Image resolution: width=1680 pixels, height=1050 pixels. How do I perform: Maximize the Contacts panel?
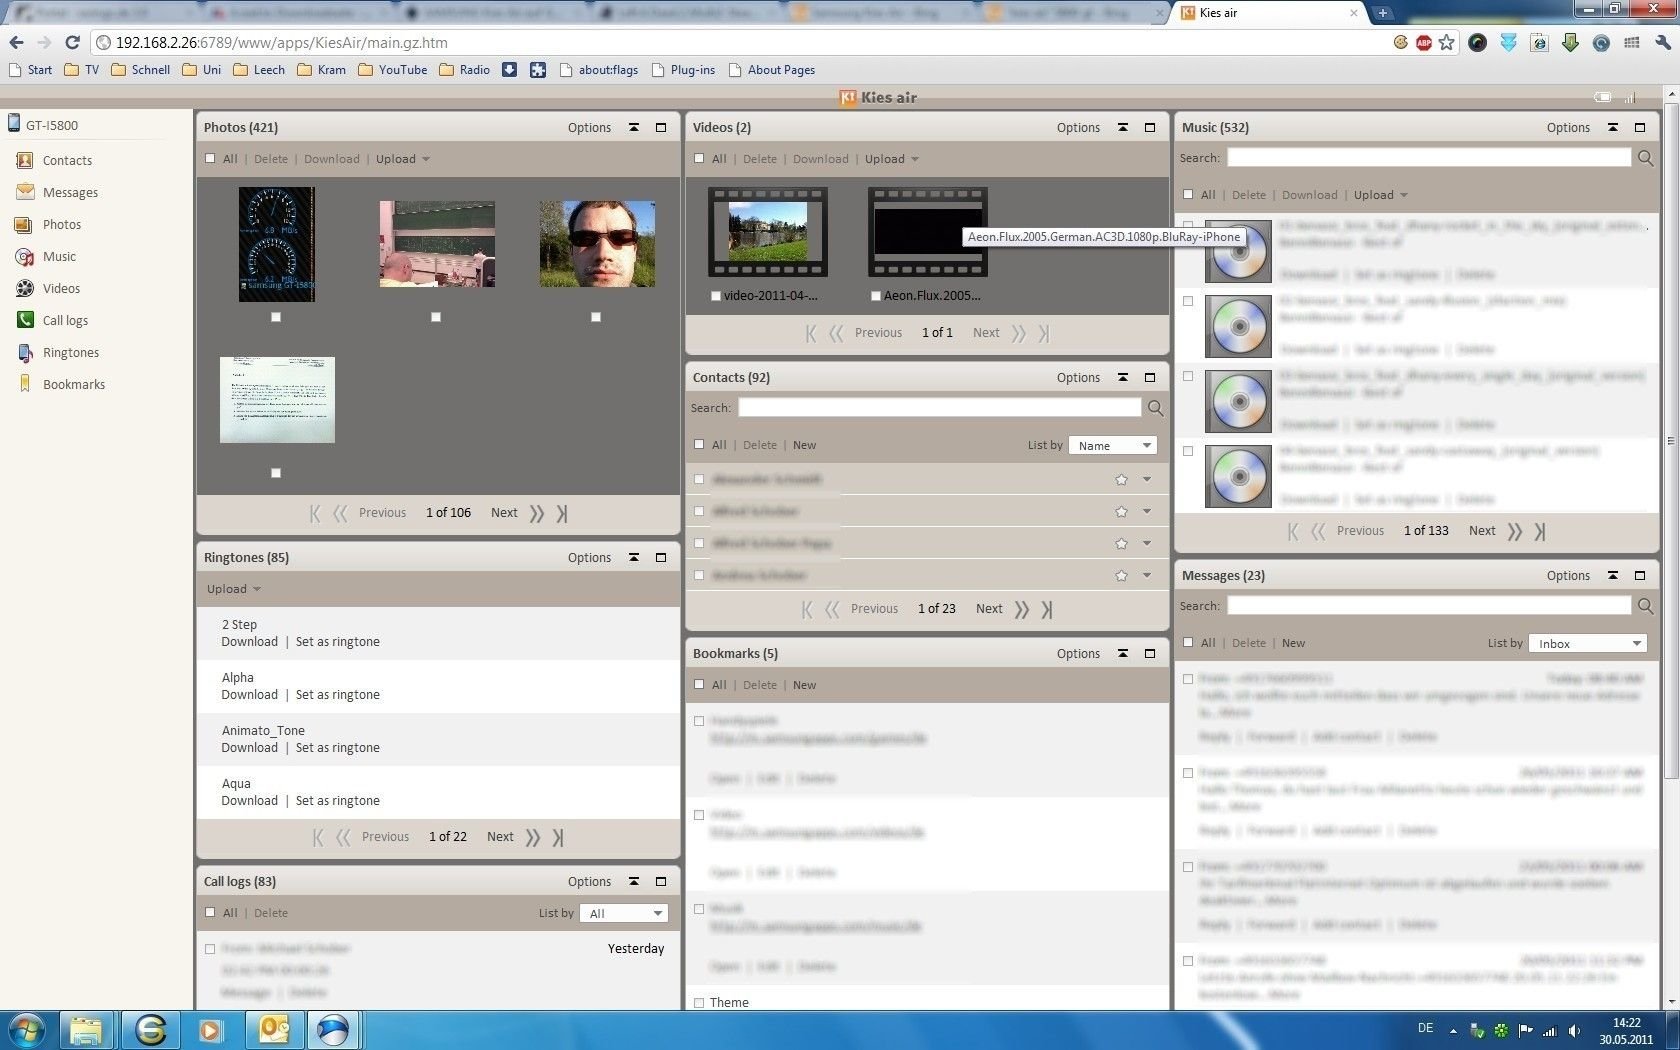point(1150,377)
